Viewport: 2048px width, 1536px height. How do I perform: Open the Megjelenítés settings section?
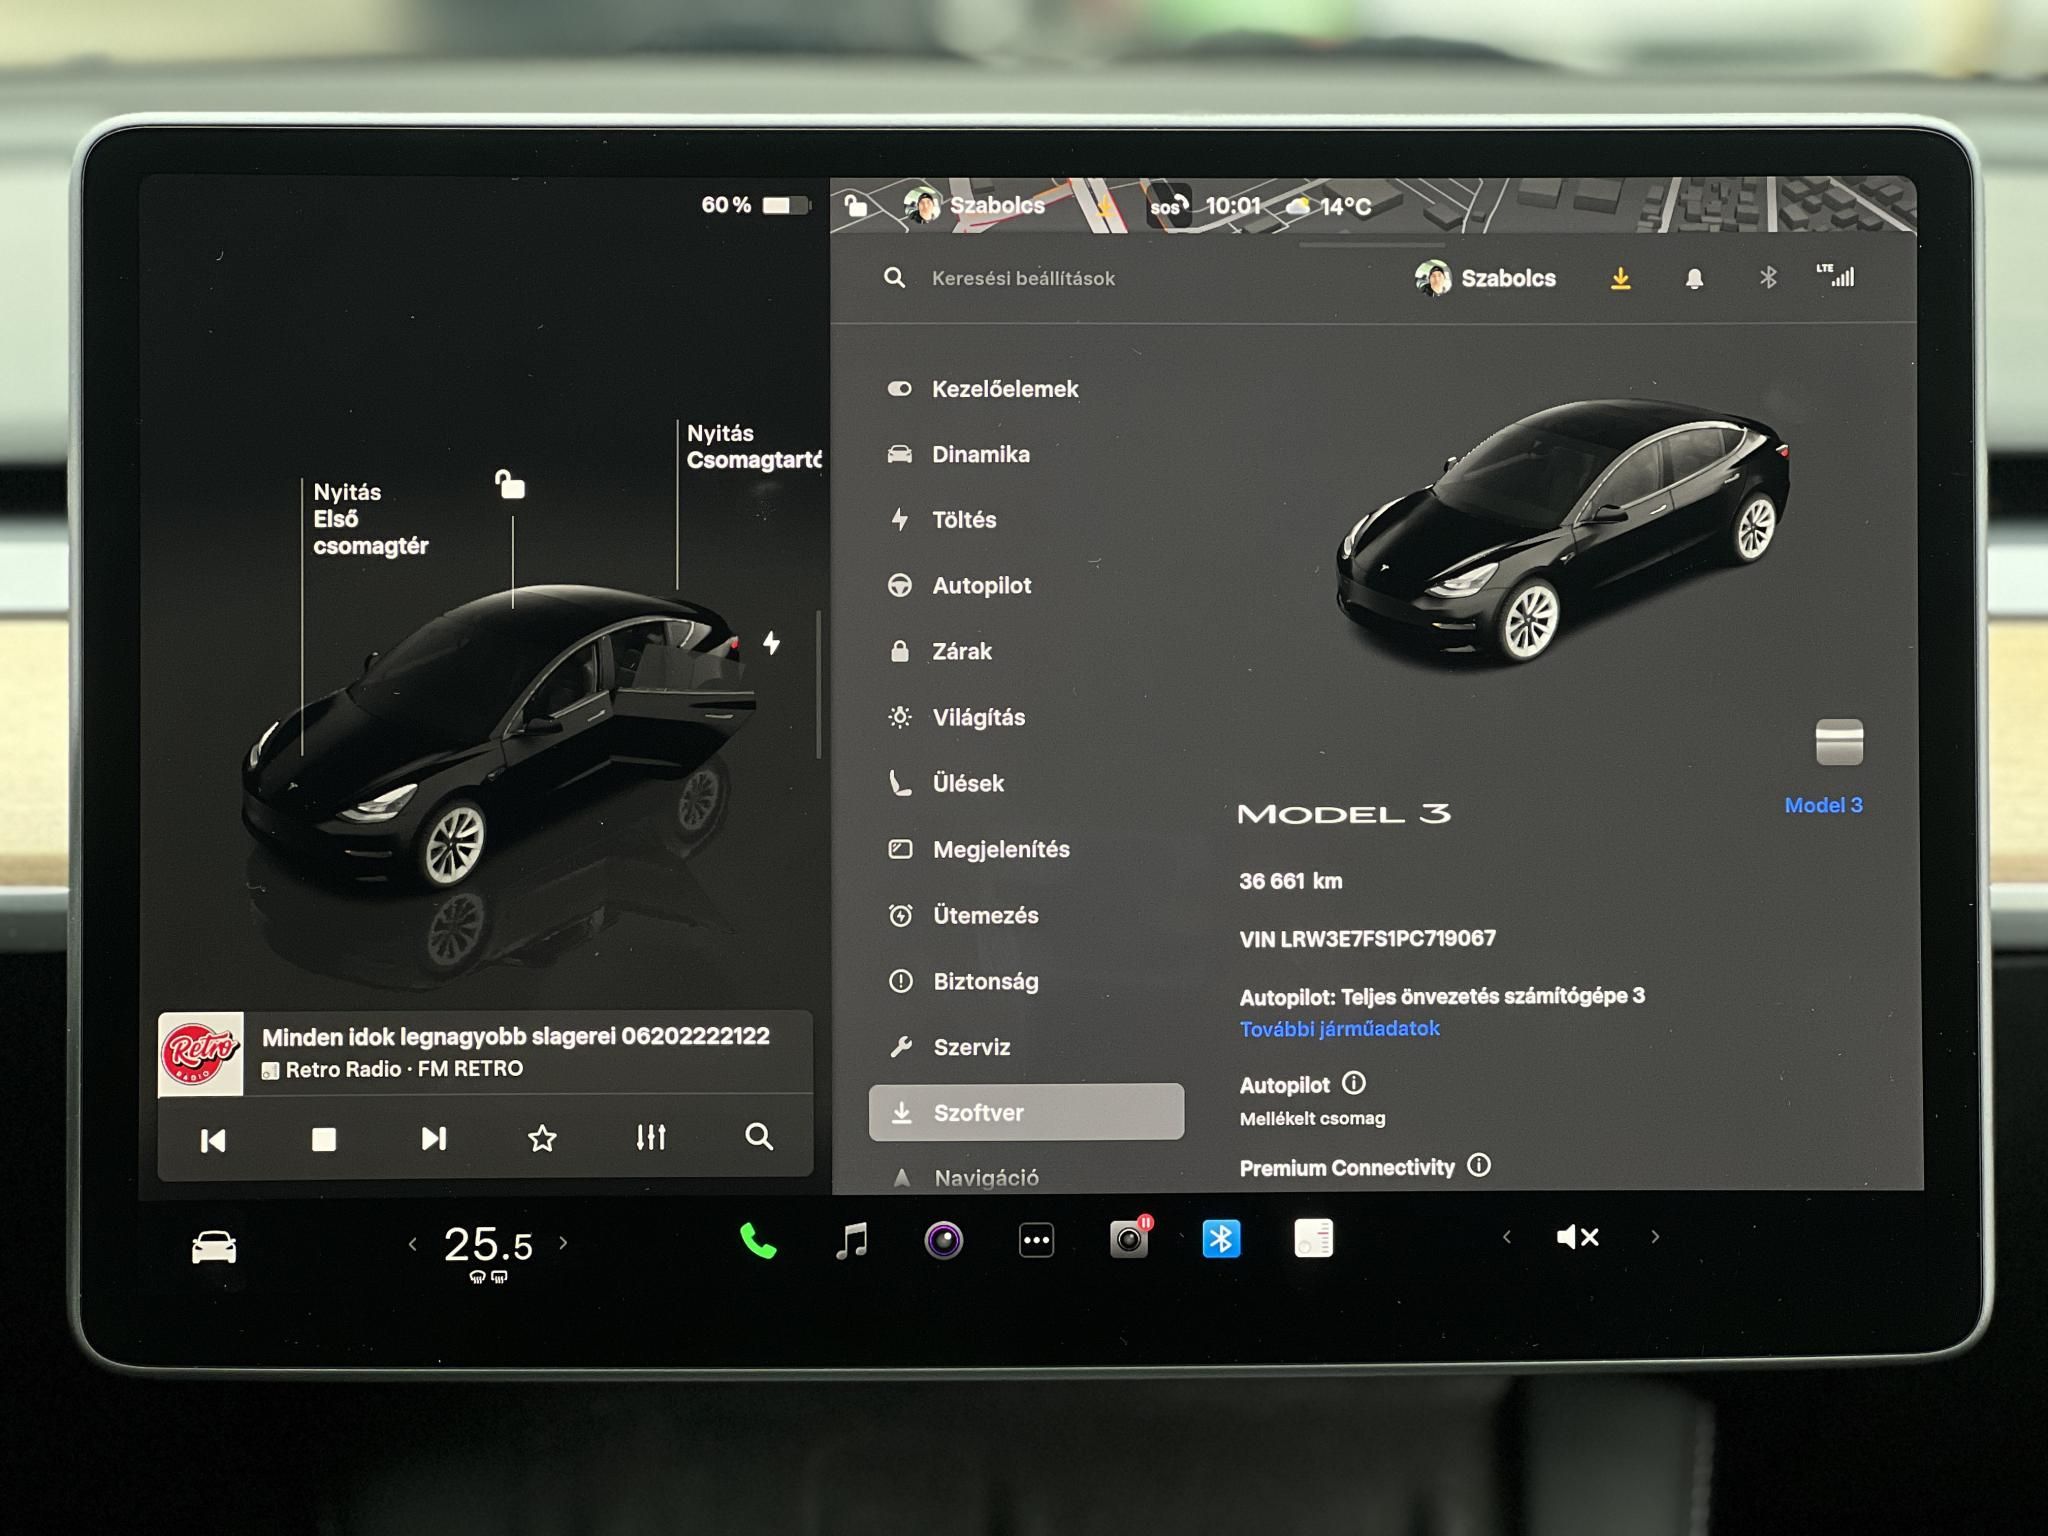1000,849
